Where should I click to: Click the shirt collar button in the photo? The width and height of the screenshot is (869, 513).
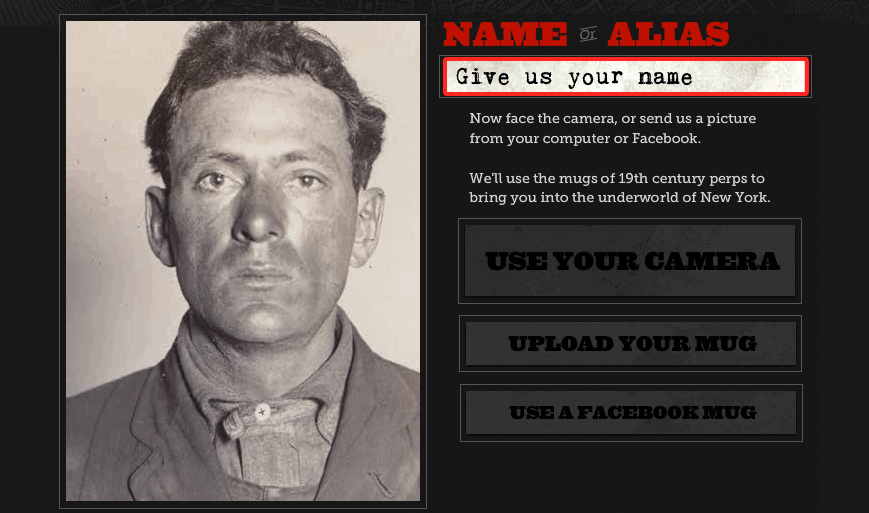(x=262, y=411)
